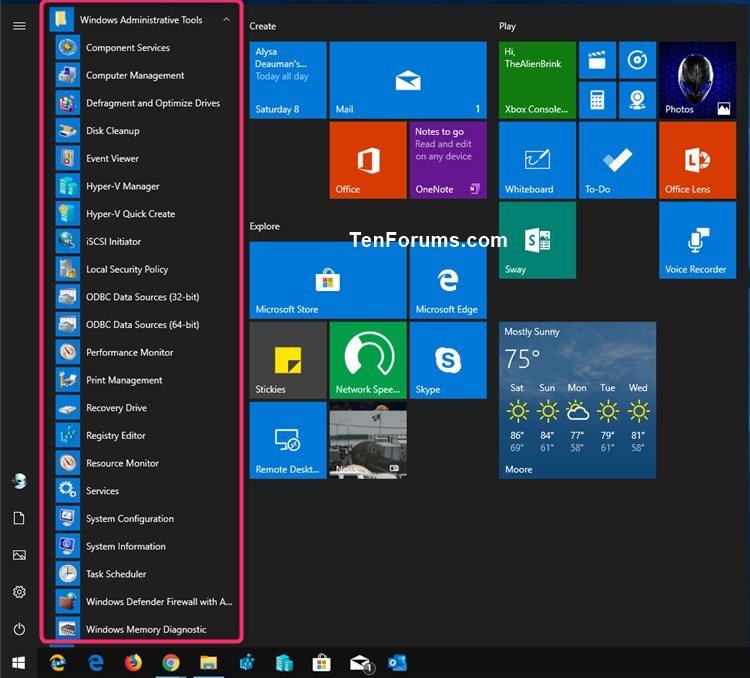Open the Photos tile
Viewport: 750px width, 678px height.
(697, 80)
